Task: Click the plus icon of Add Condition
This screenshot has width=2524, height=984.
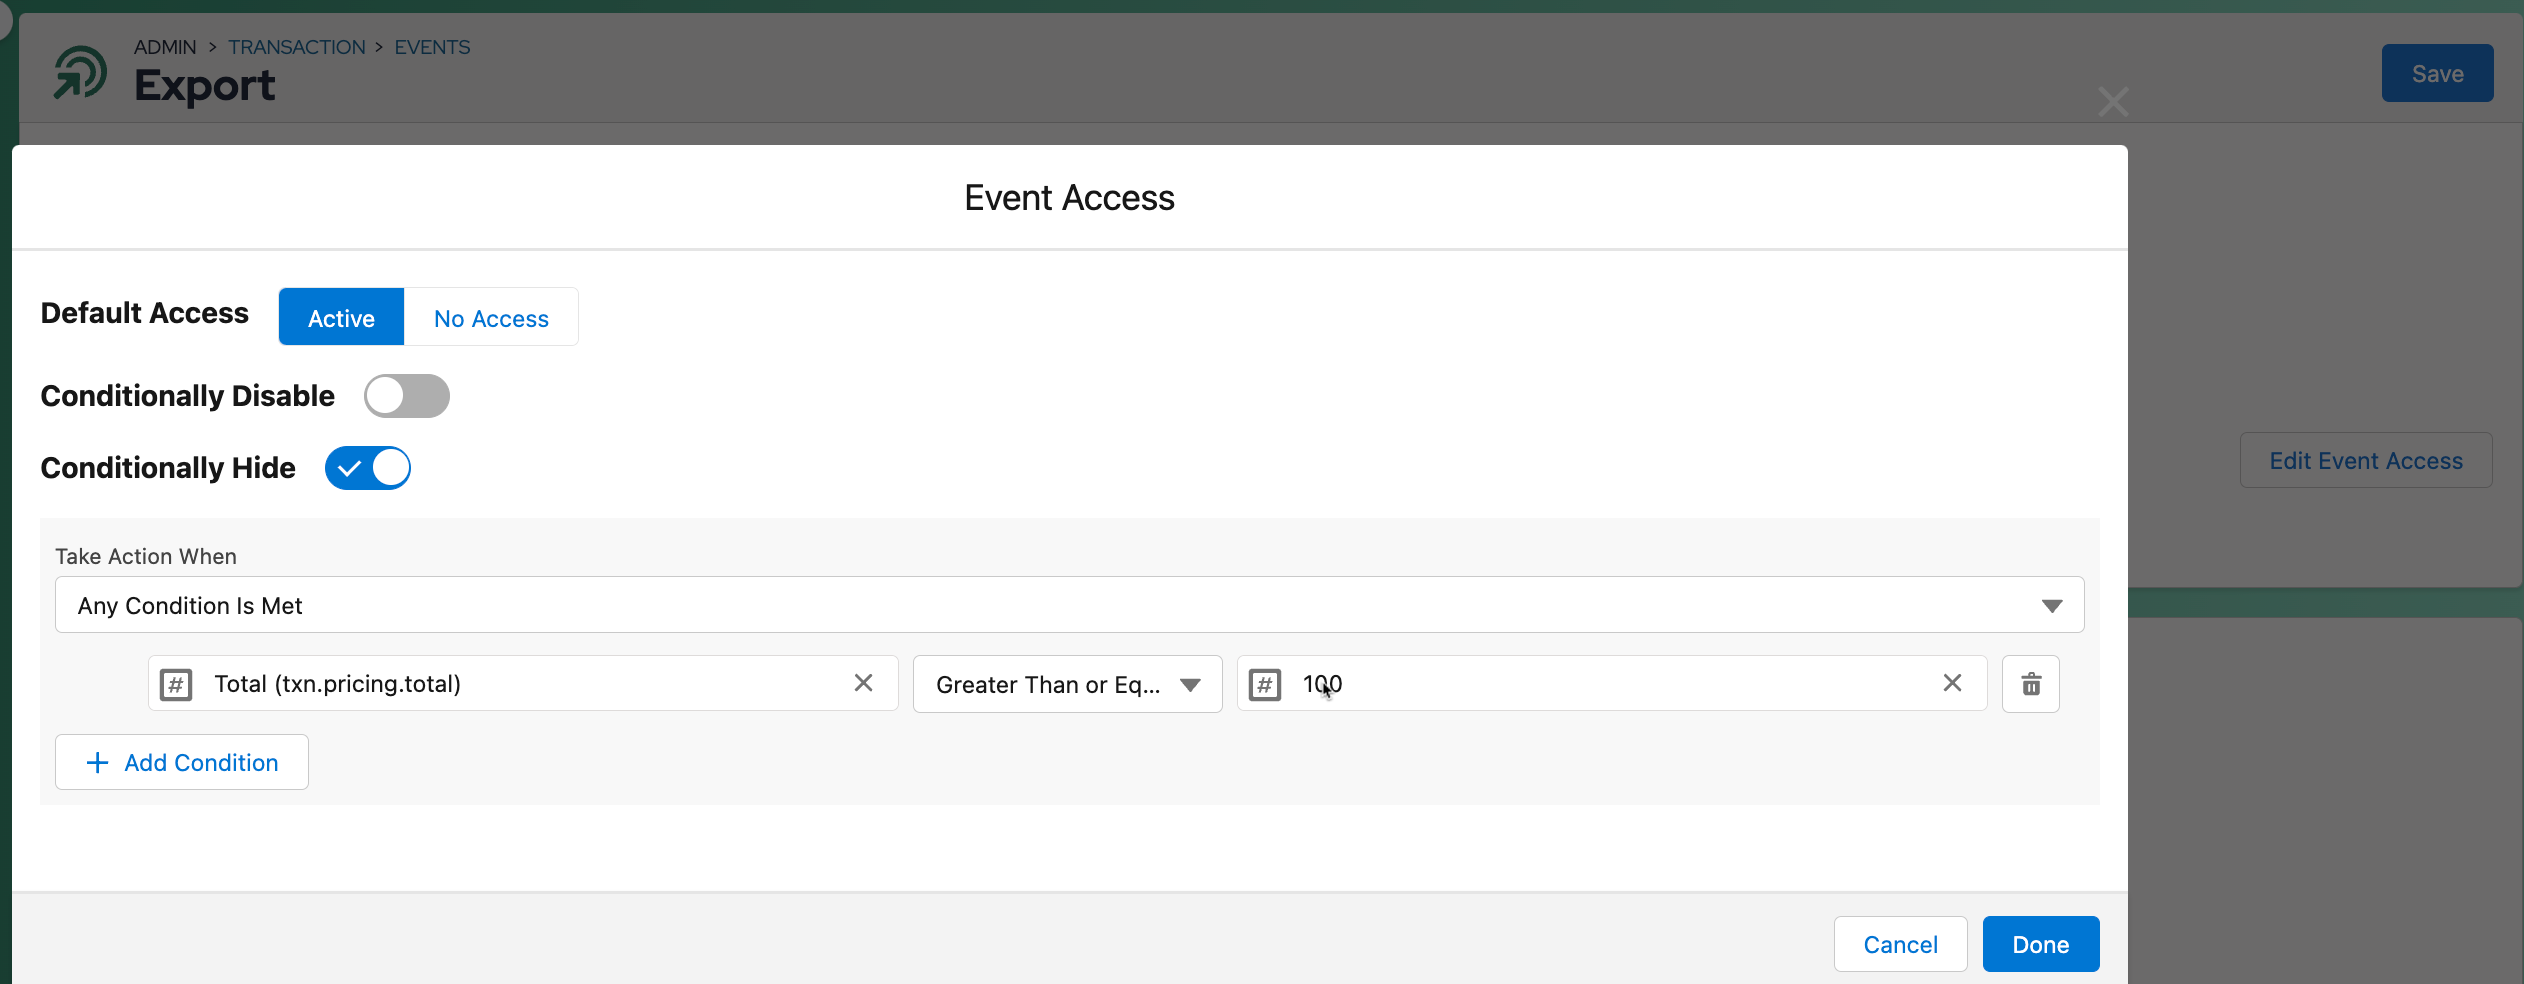Action: pyautogui.click(x=97, y=763)
